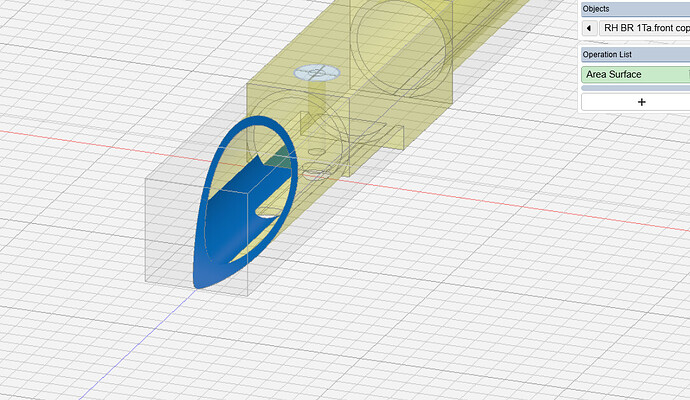690x400 pixels.
Task: Select the light blue screw head disc
Action: [x=317, y=72]
